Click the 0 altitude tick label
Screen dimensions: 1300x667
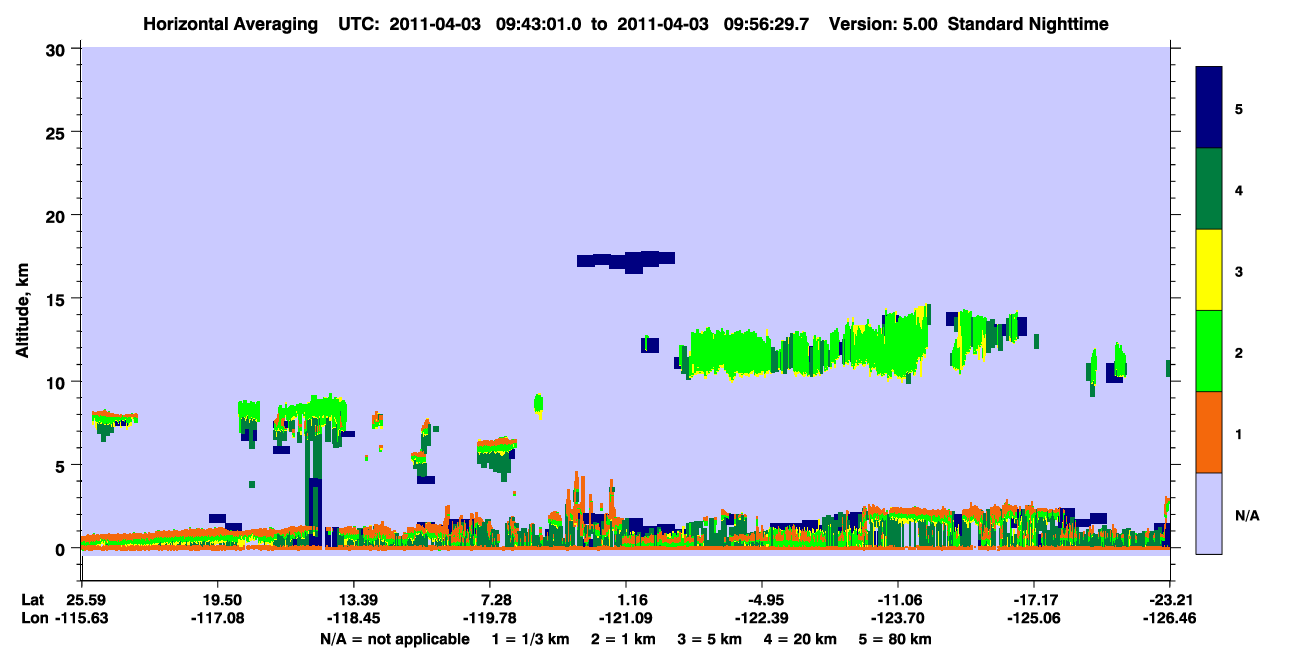63,548
